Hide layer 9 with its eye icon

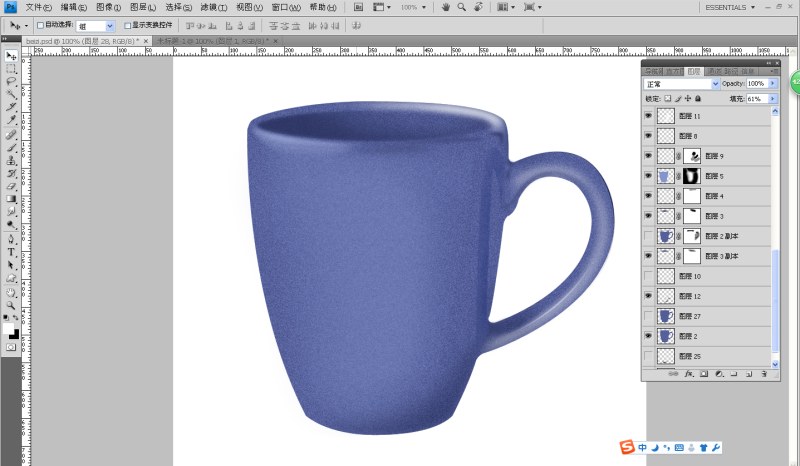tap(648, 156)
